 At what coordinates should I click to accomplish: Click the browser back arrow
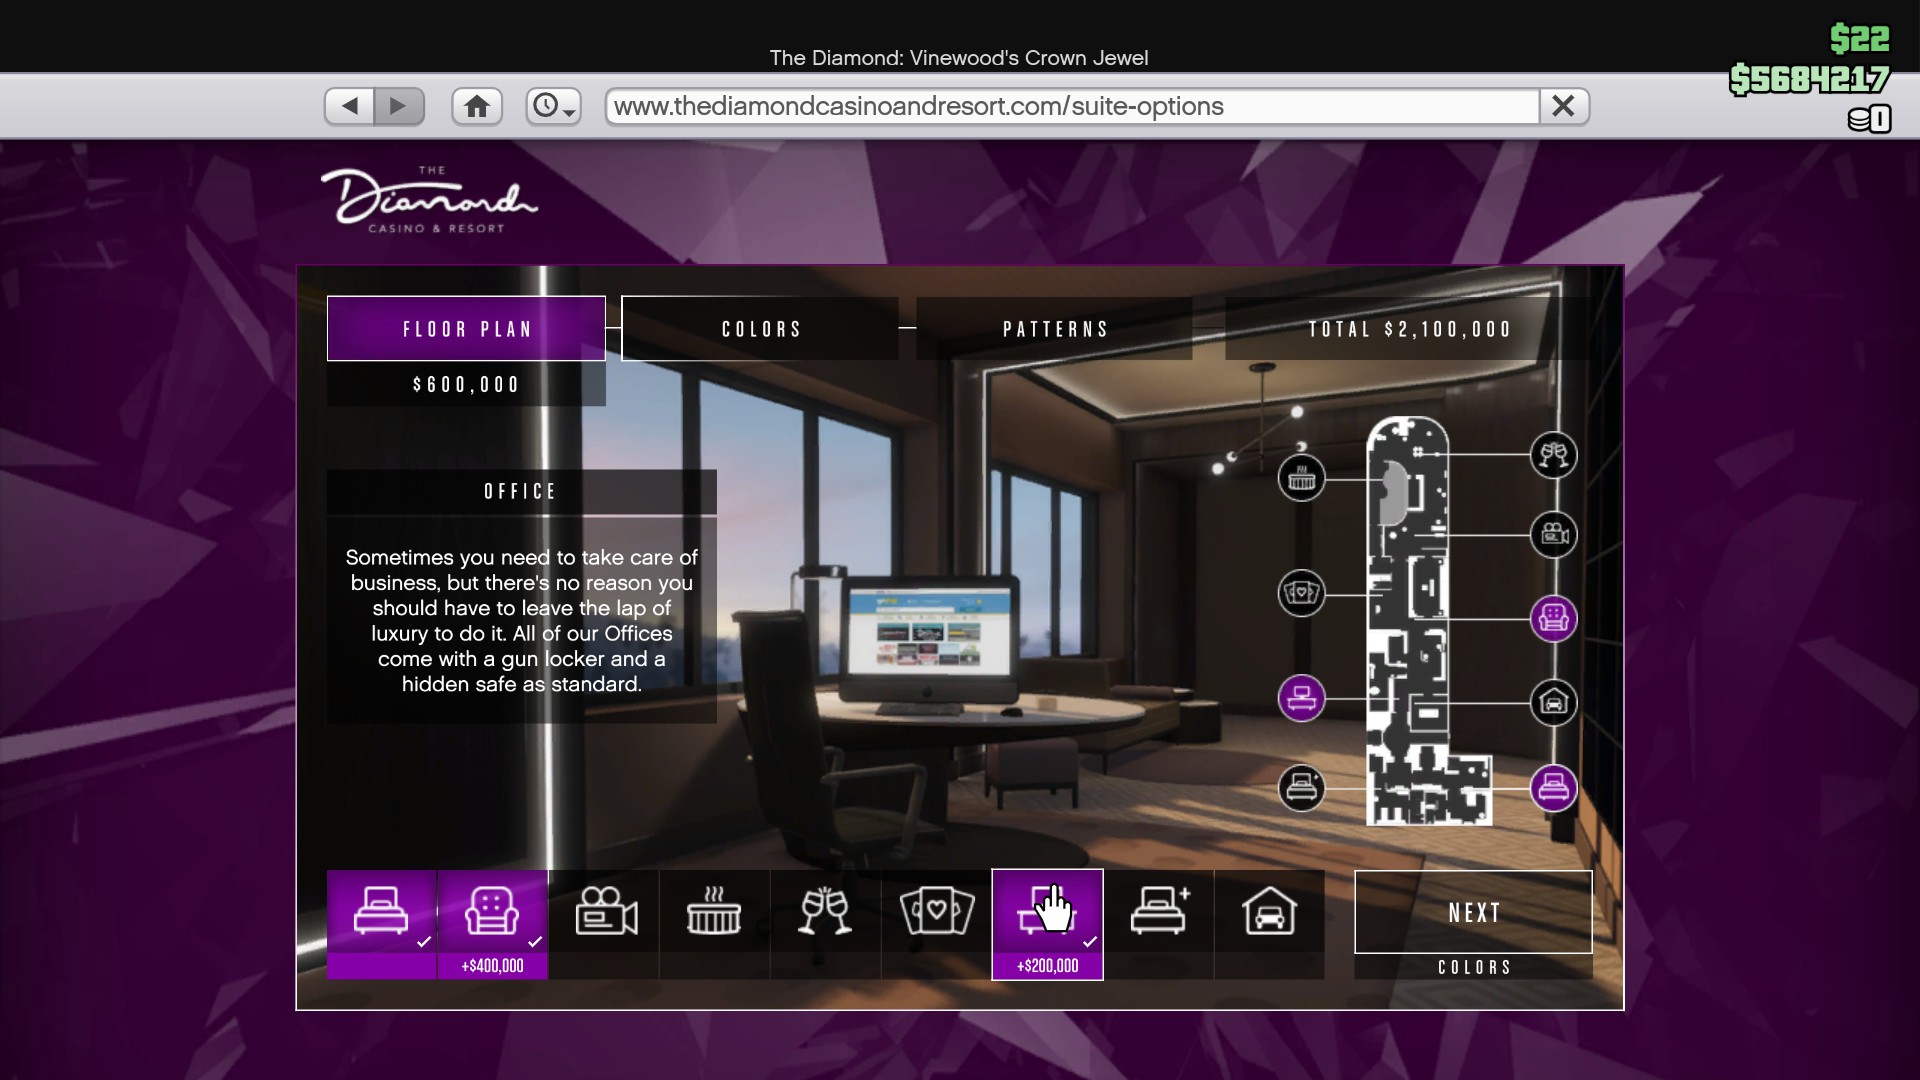(349, 106)
